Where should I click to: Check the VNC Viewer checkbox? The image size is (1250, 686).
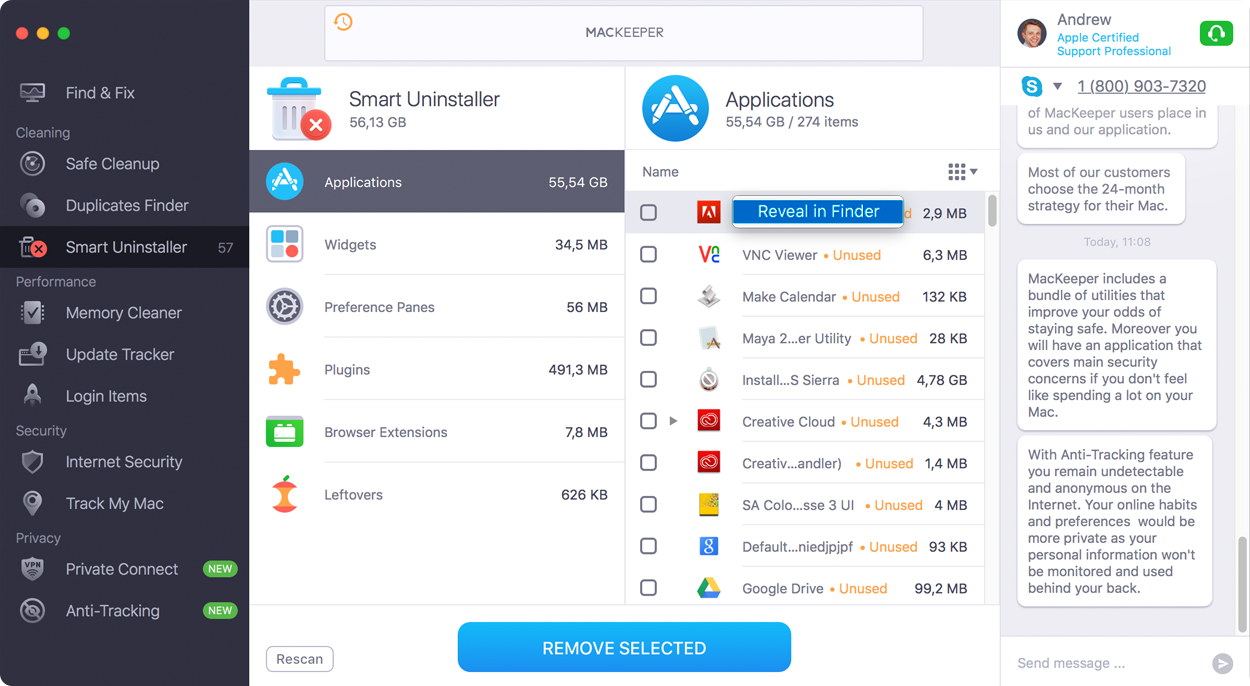pyautogui.click(x=648, y=255)
